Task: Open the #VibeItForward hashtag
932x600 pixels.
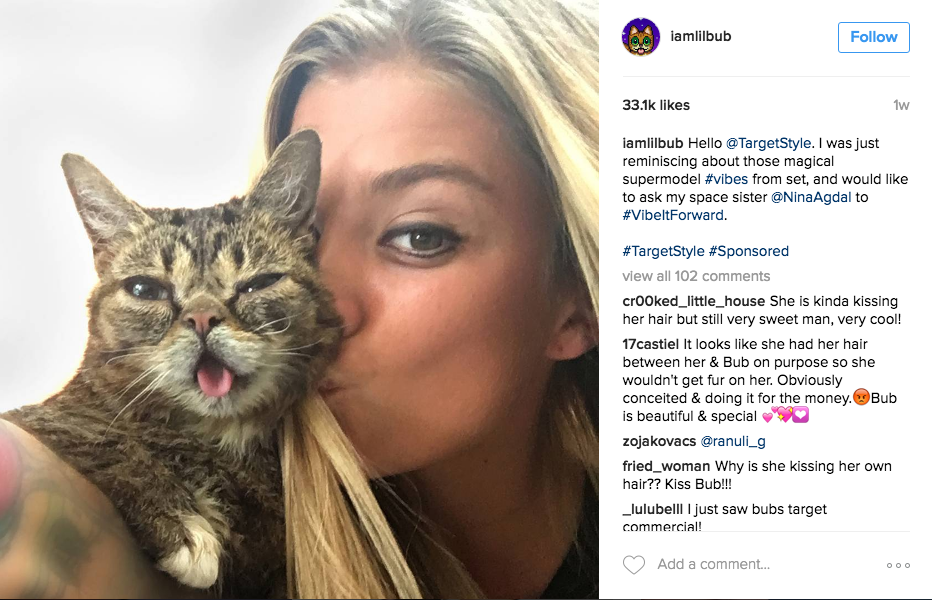Action: click(673, 215)
